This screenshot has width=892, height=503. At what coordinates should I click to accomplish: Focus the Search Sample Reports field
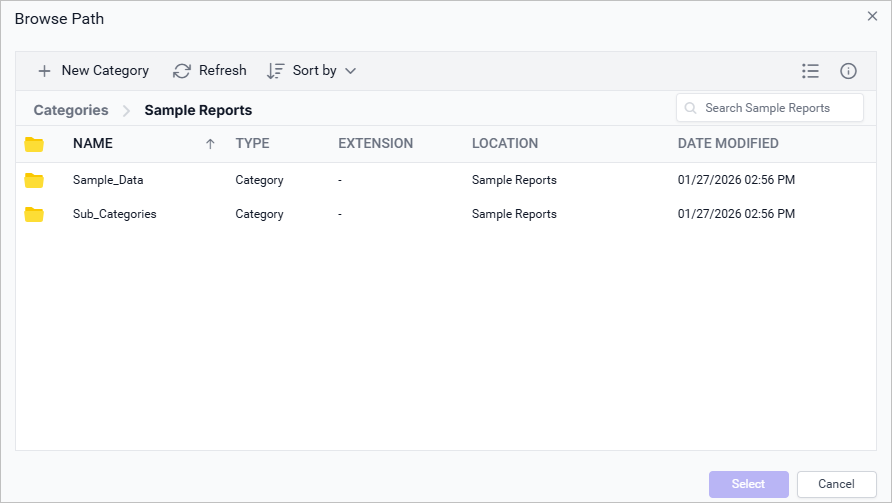pyautogui.click(x=770, y=108)
